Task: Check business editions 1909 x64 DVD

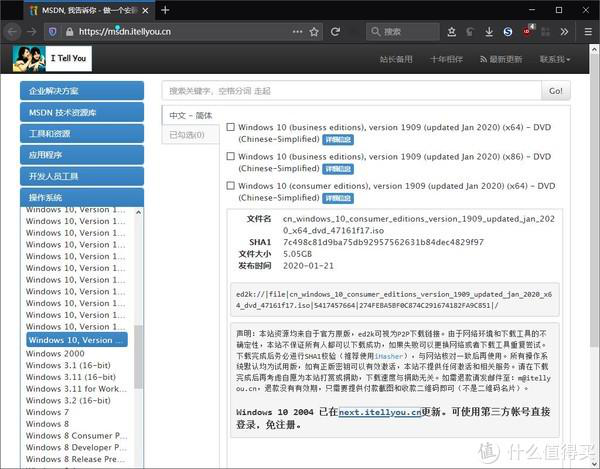Action: coord(230,127)
